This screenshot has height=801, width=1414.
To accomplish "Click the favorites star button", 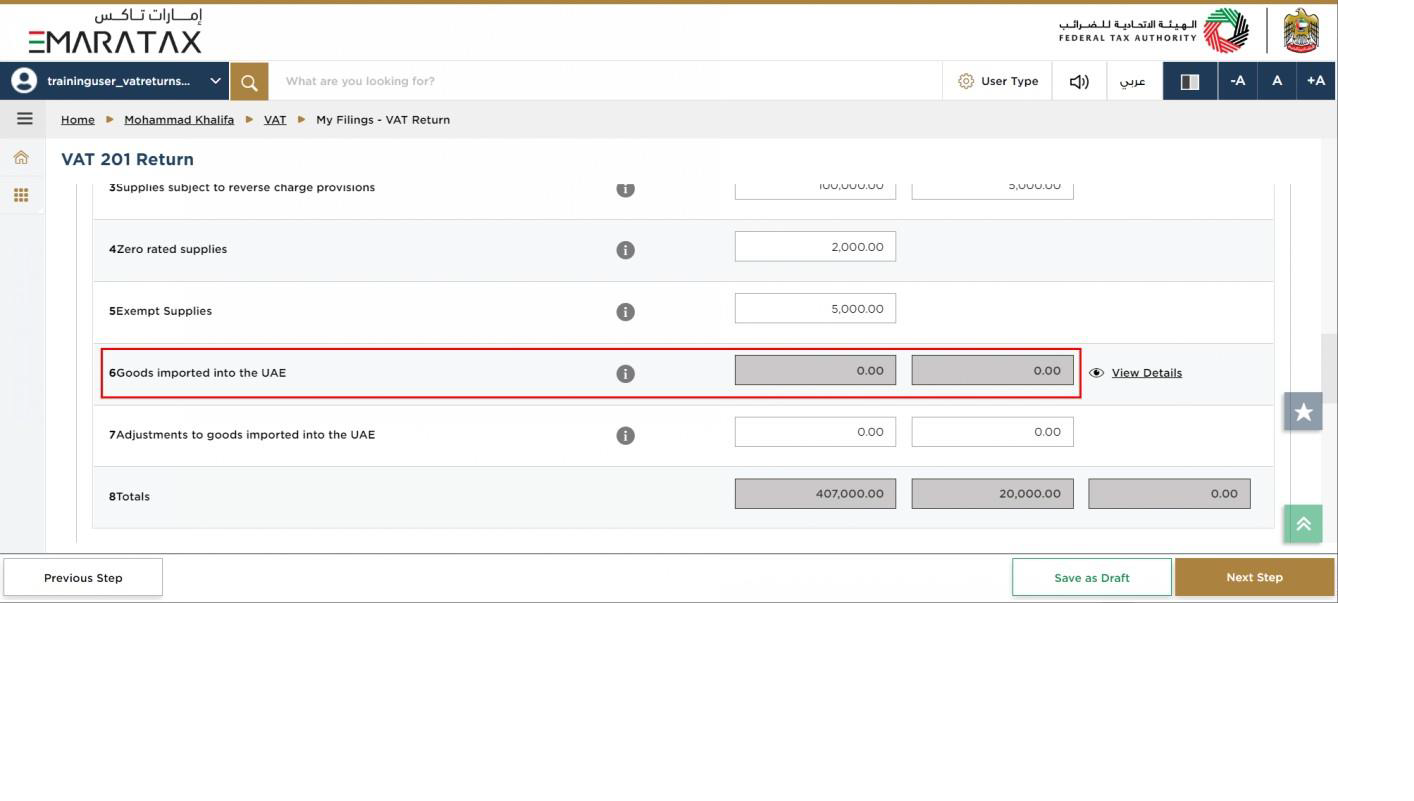I will [x=1303, y=412].
